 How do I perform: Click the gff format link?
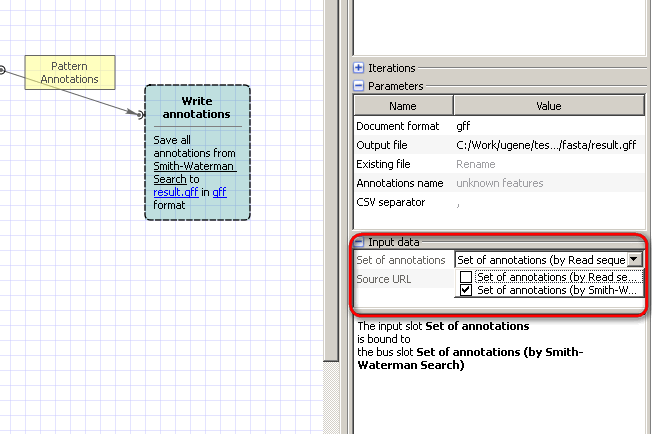[x=219, y=192]
